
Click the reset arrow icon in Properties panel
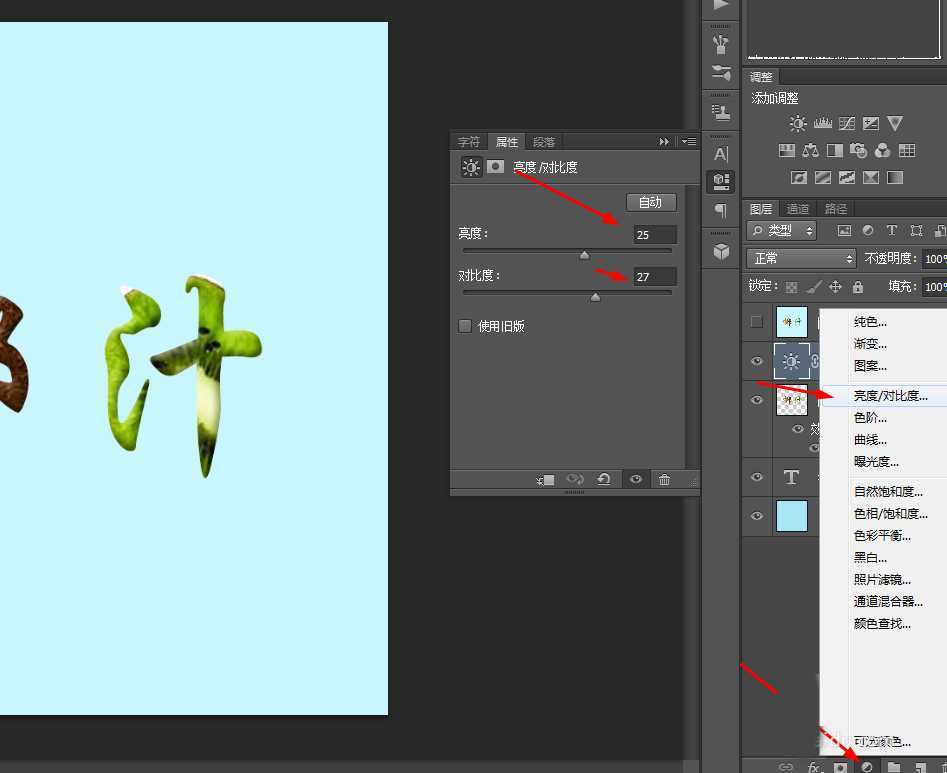[604, 479]
